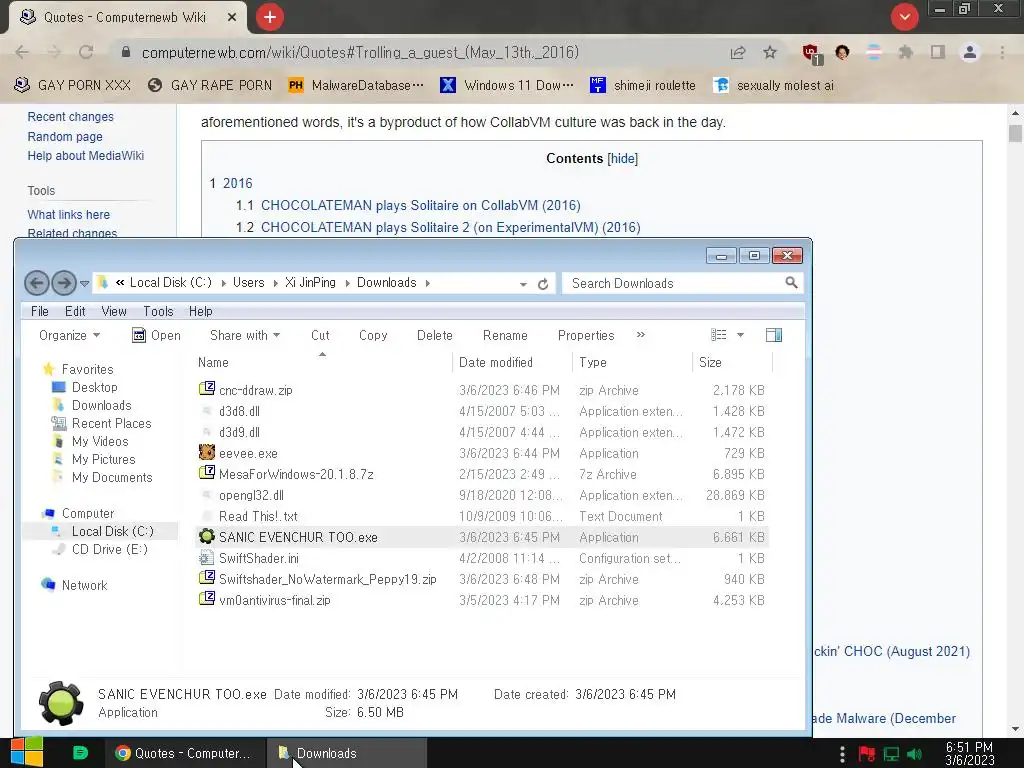The width and height of the screenshot is (1024, 768).
Task: Open the browser three-dot menu
Action: (1002, 52)
